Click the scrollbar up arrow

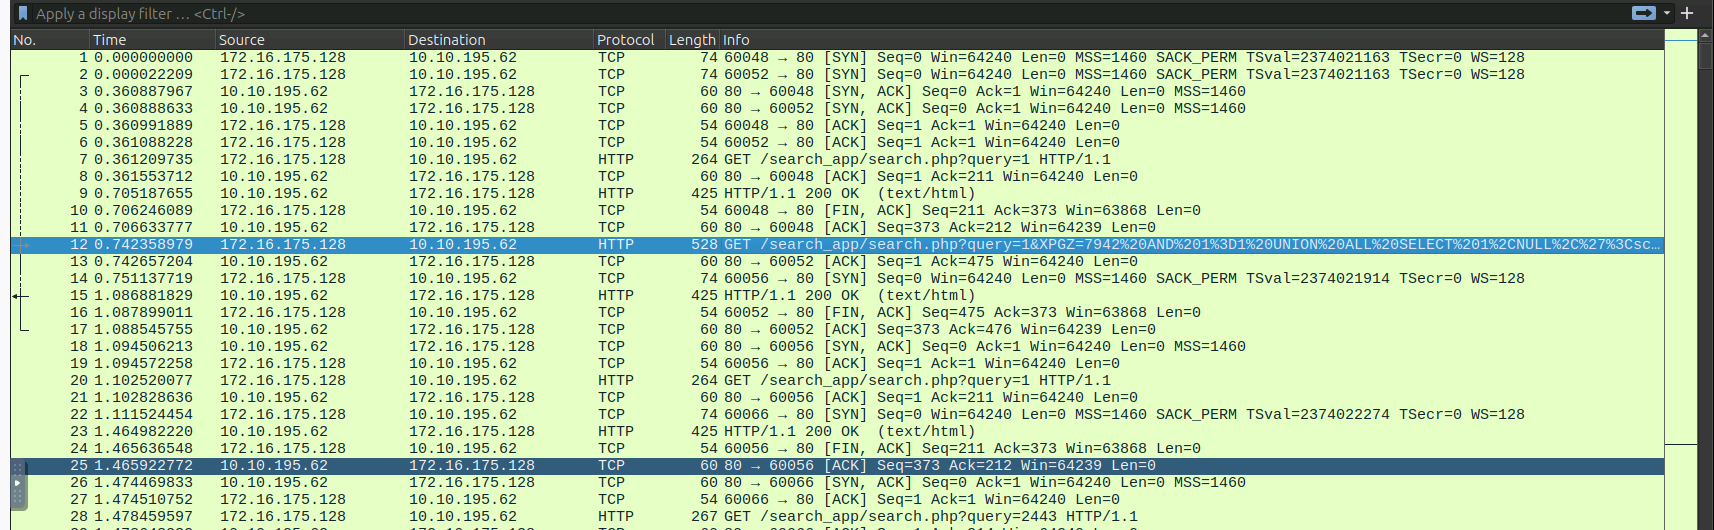coord(1706,35)
